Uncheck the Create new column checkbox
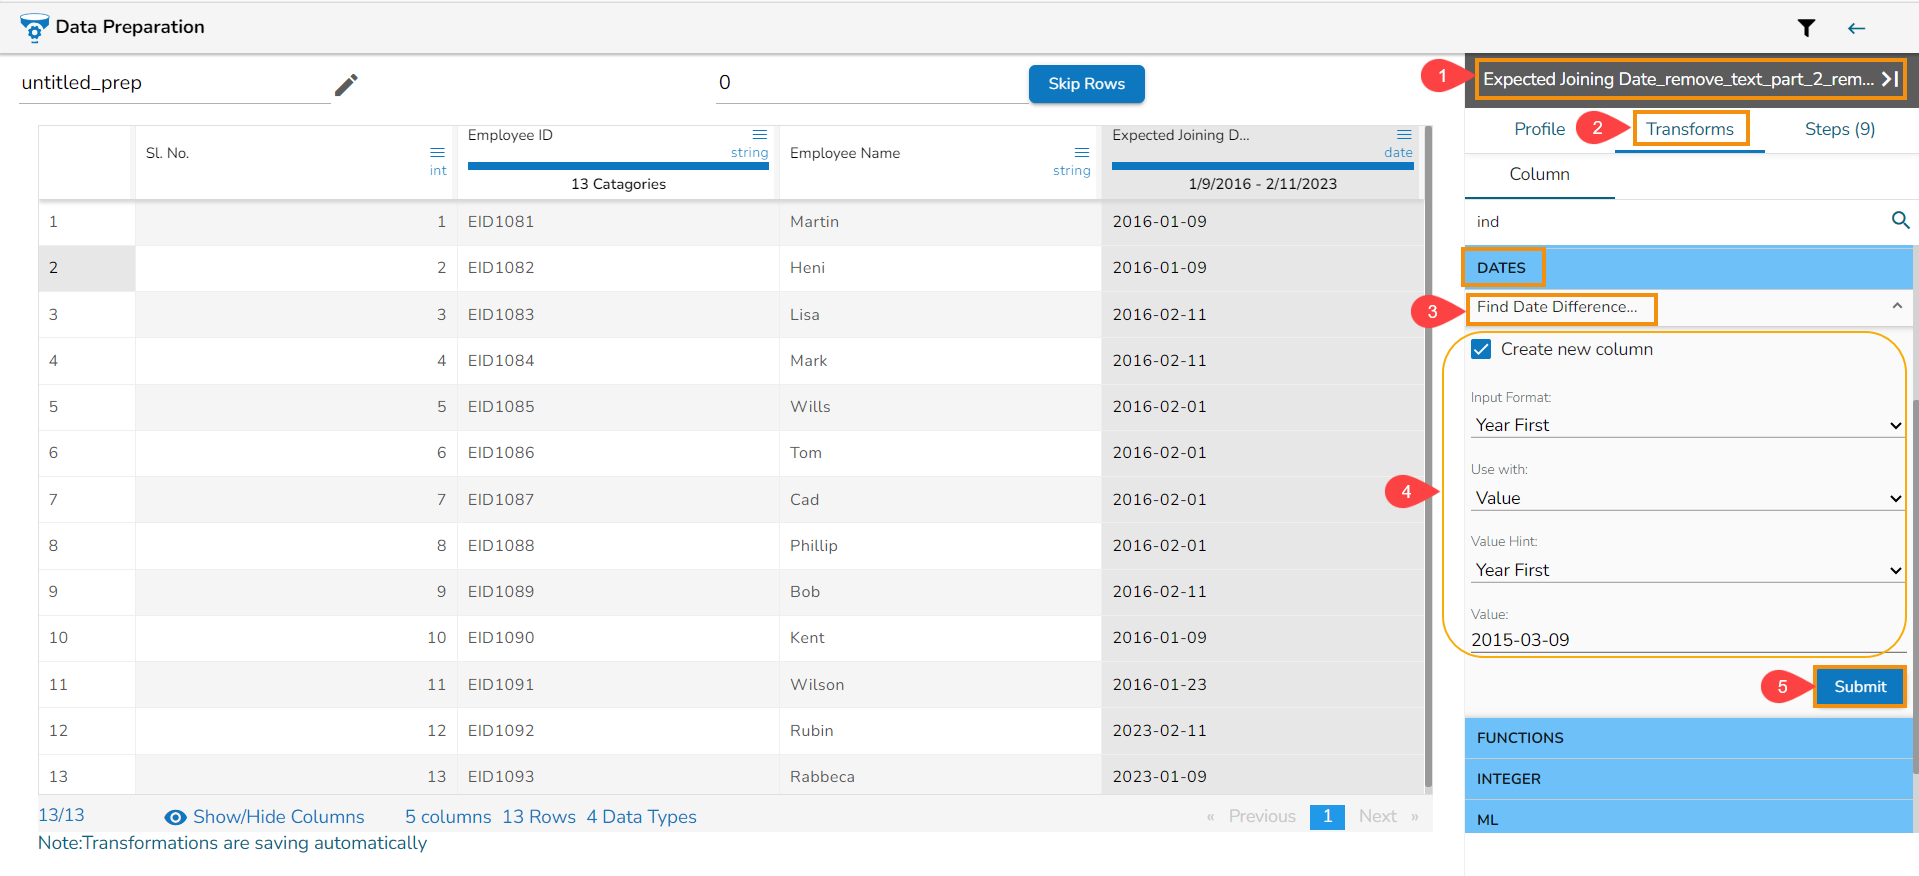Screen dimensions: 1919x876 [1481, 349]
